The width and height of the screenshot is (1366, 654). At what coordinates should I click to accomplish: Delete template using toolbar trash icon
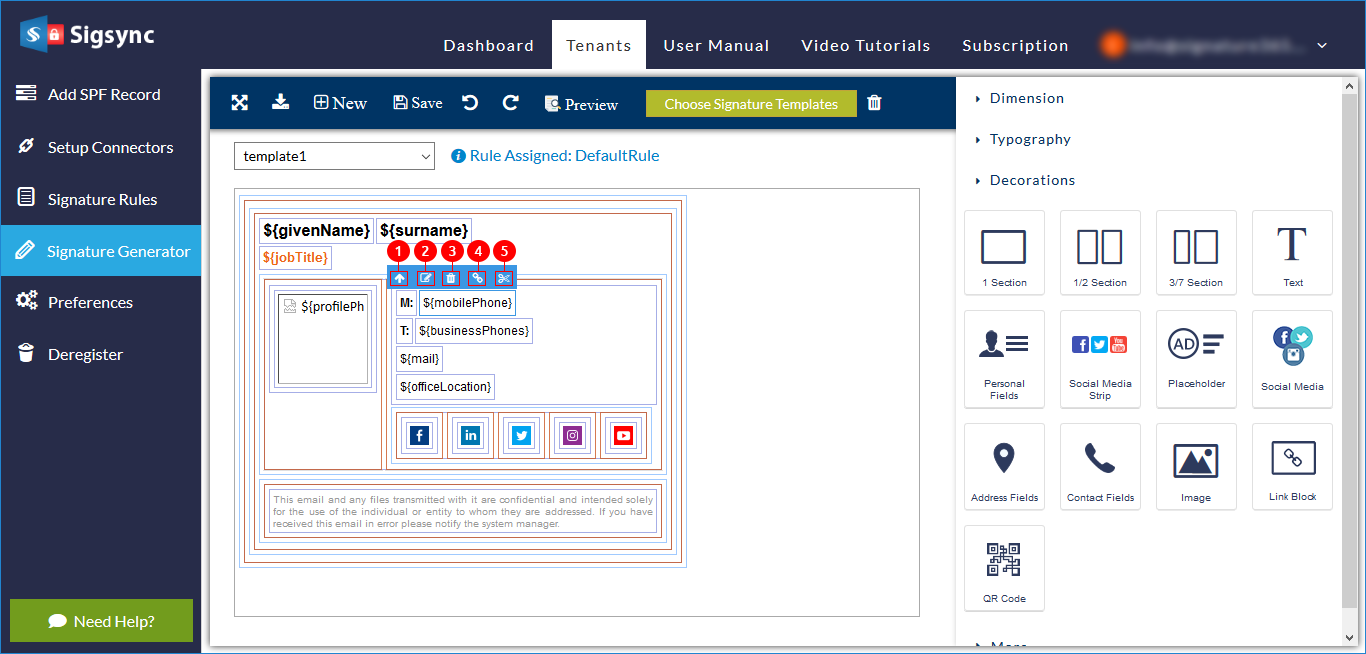click(874, 103)
